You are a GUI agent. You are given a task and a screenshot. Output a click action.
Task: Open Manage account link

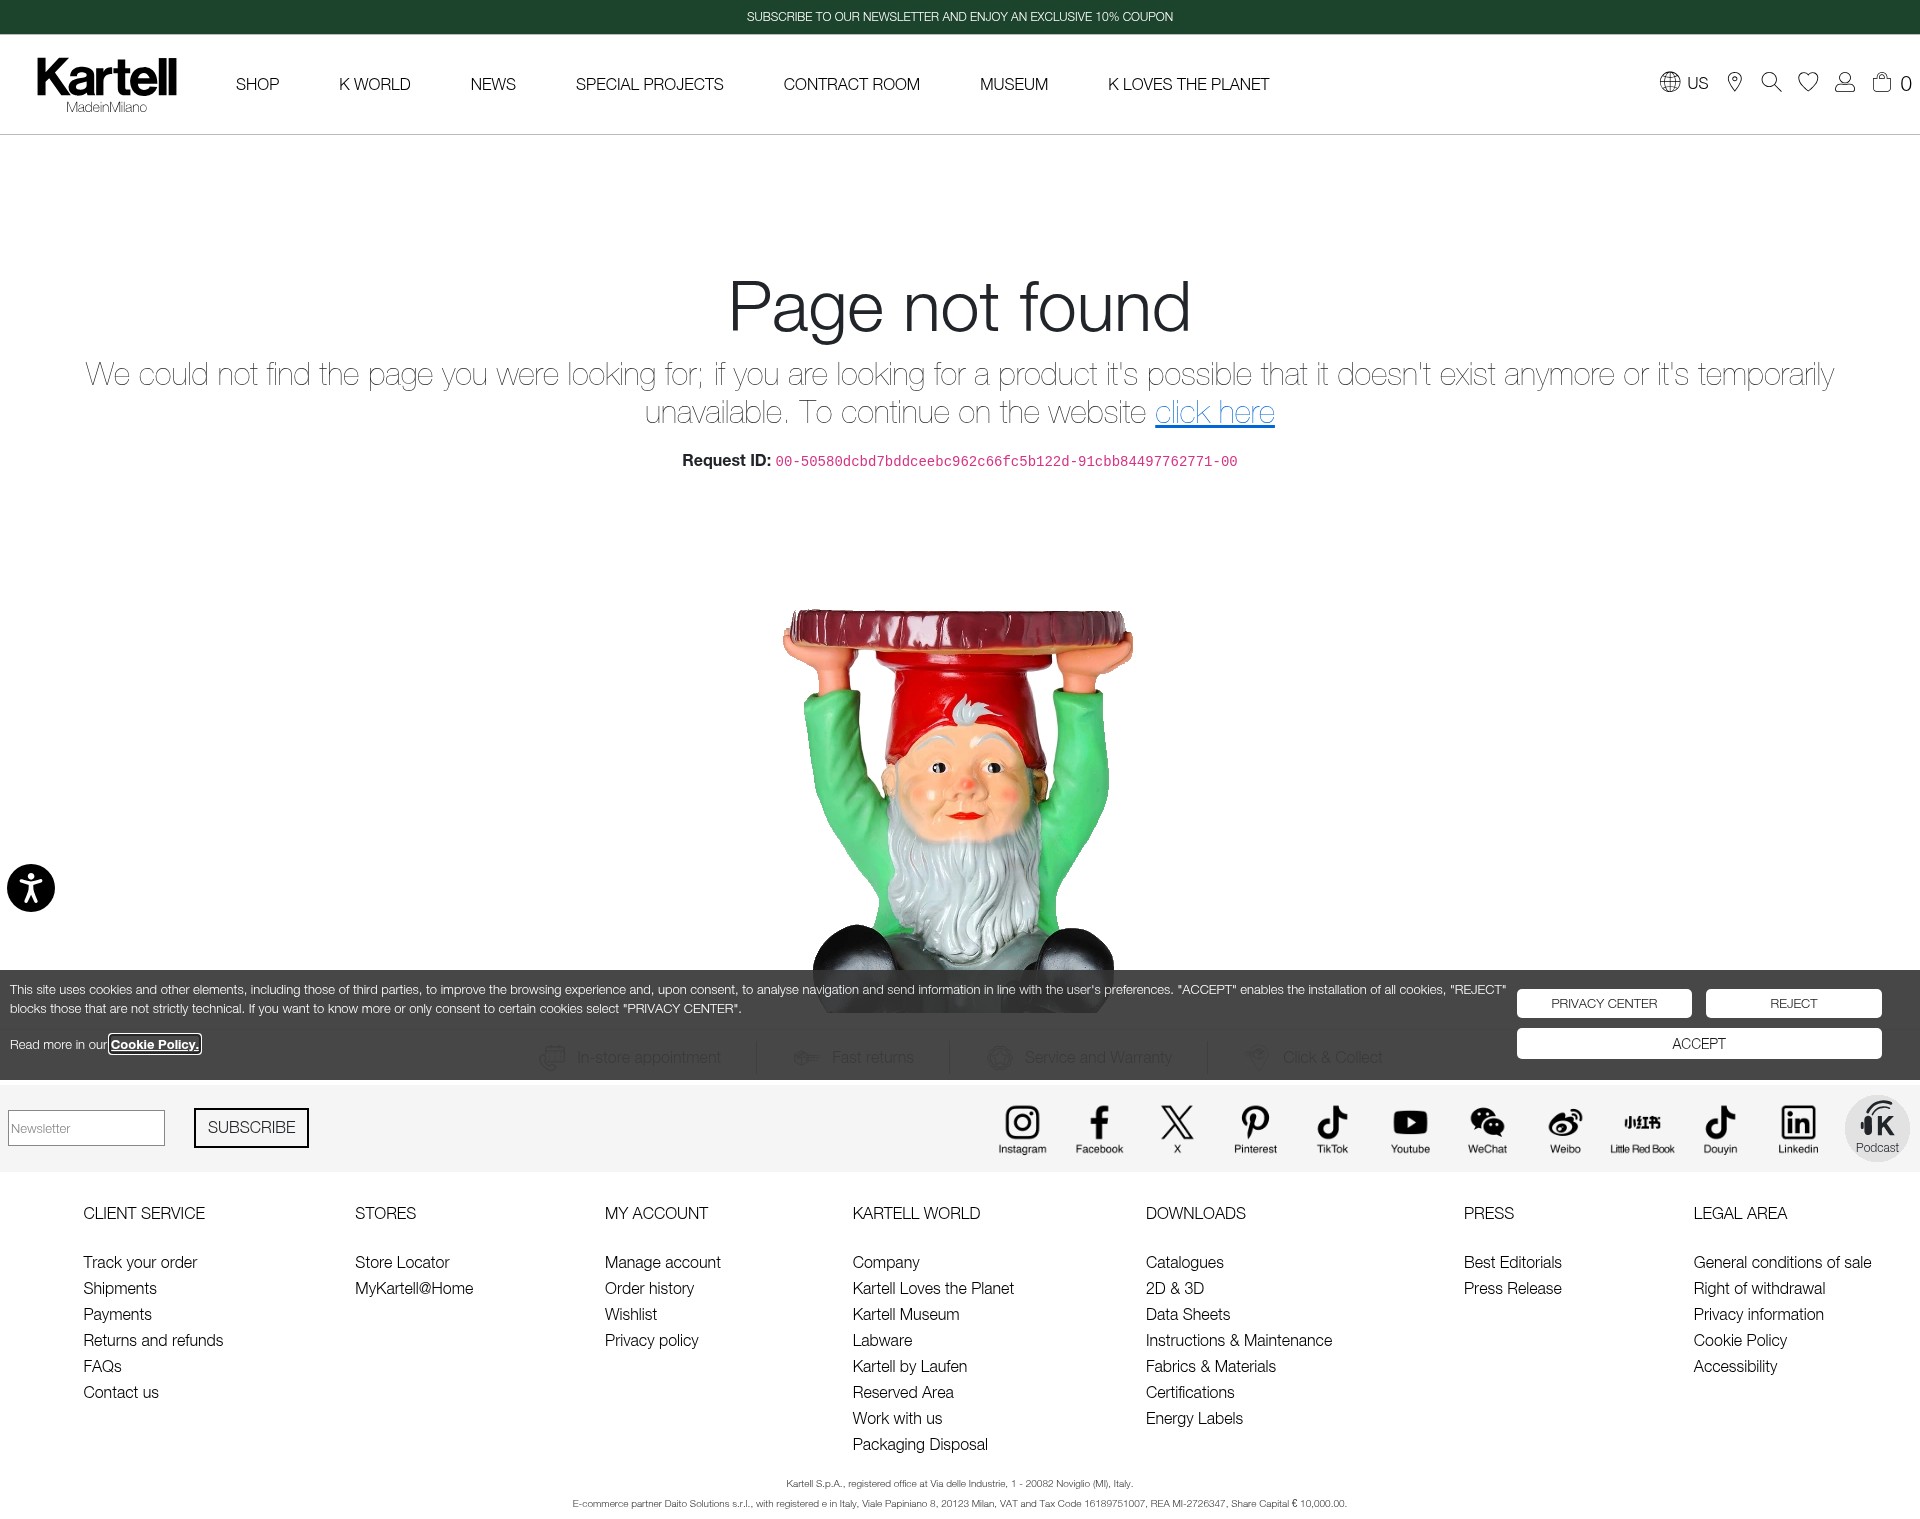tap(663, 1262)
